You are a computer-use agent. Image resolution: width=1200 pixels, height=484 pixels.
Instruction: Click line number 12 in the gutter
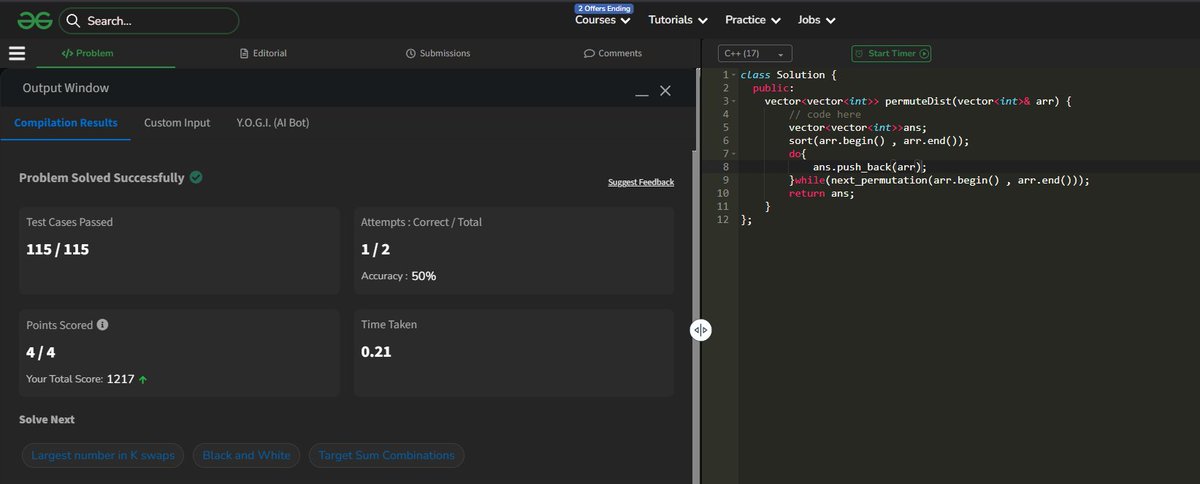722,219
